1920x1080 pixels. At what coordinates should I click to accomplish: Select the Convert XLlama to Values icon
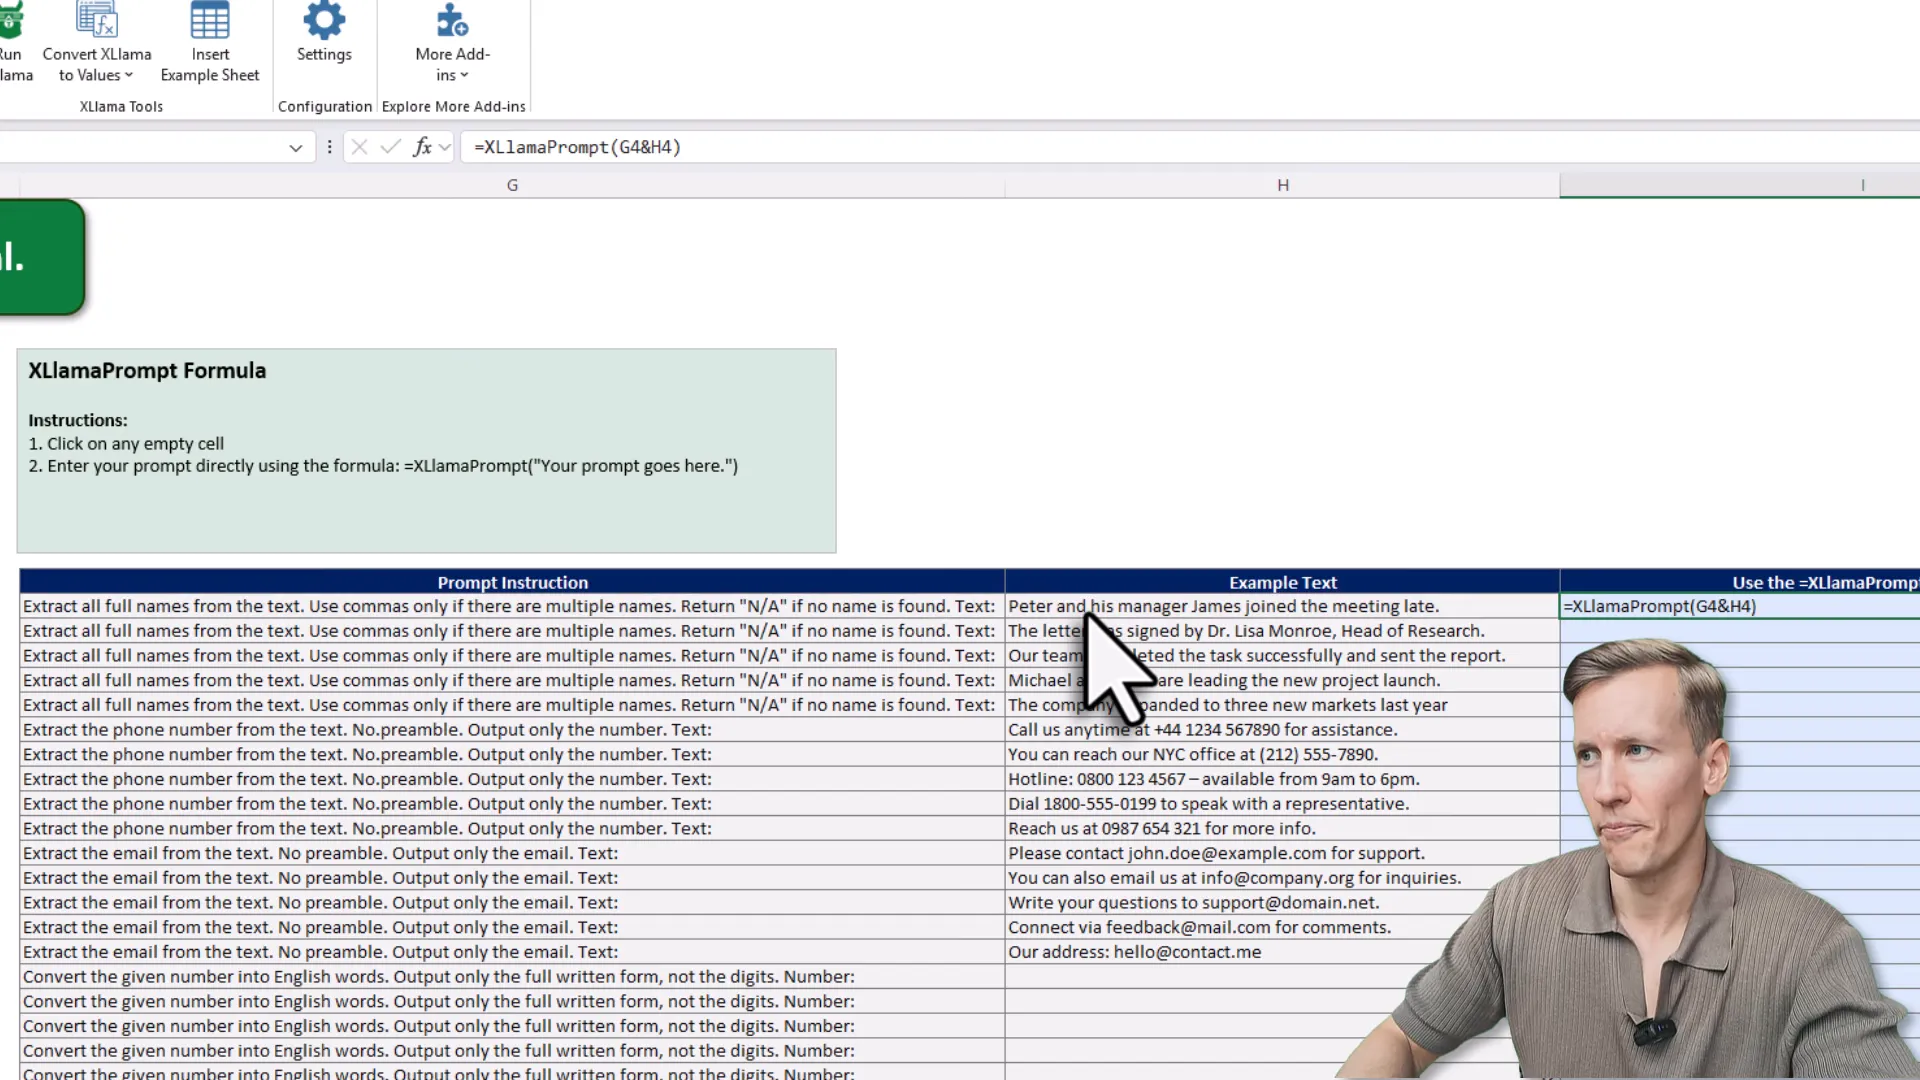tap(97, 20)
